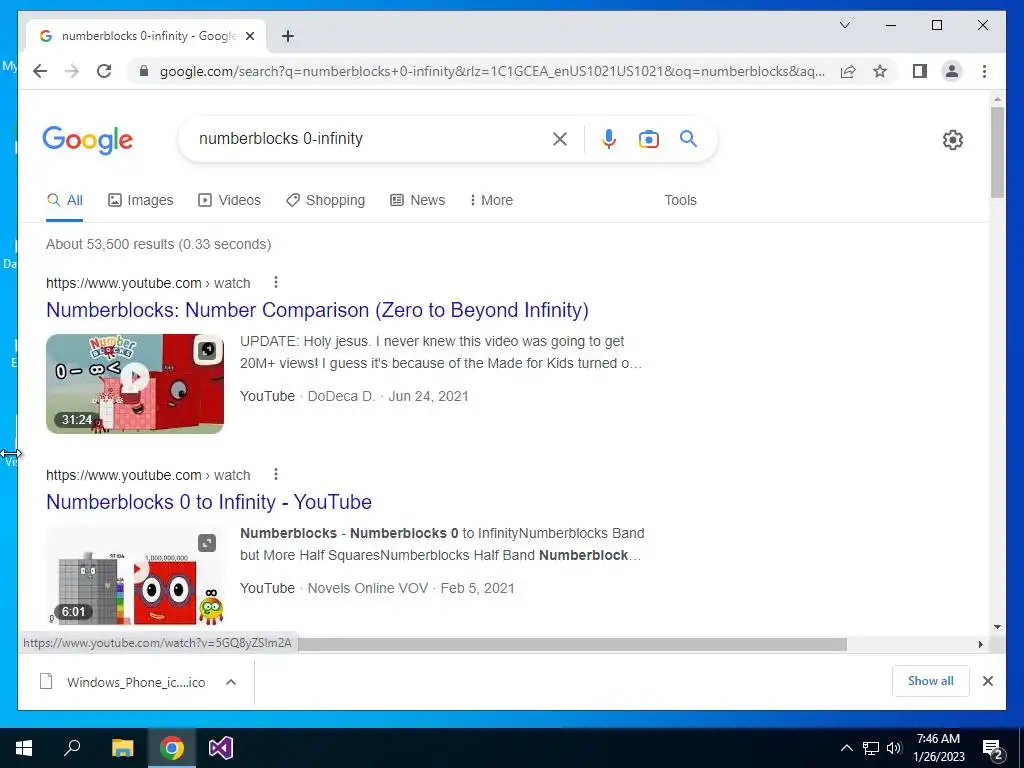1024x768 pixels.
Task: Close the downloads bar
Action: [987, 681]
